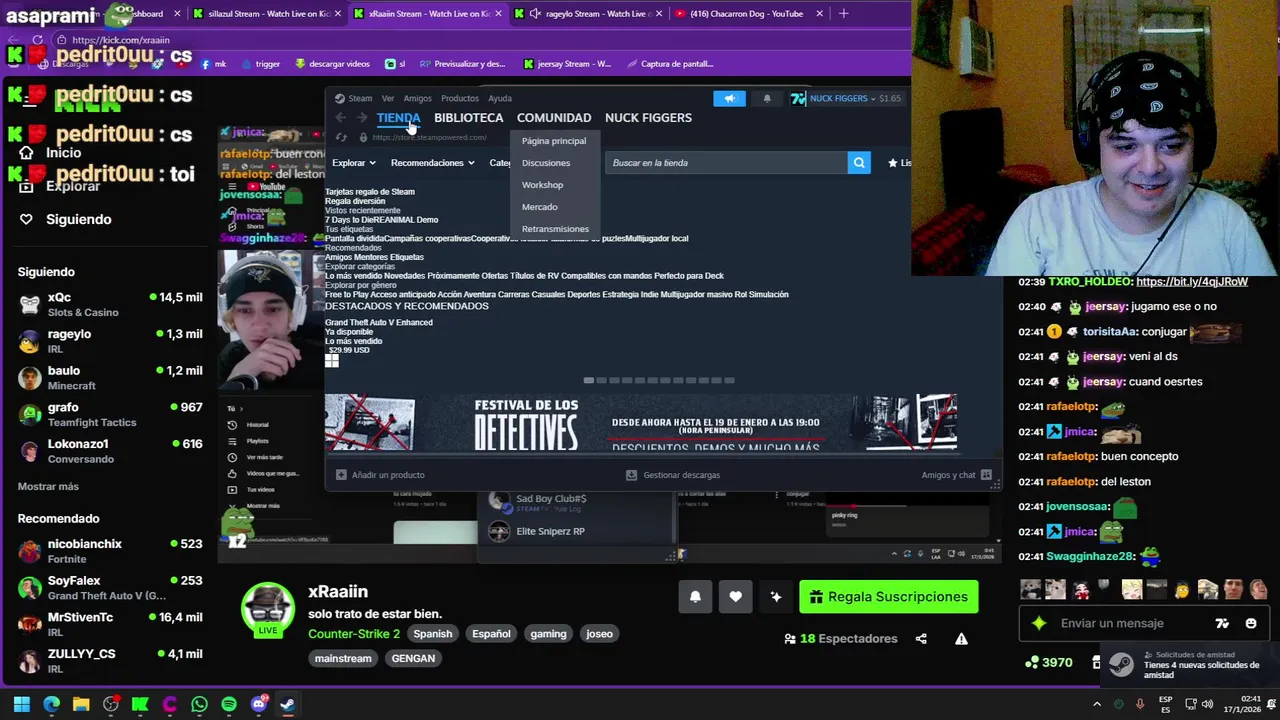The image size is (1280, 720).
Task: Open Steam announcements megaphone icon
Action: [729, 98]
